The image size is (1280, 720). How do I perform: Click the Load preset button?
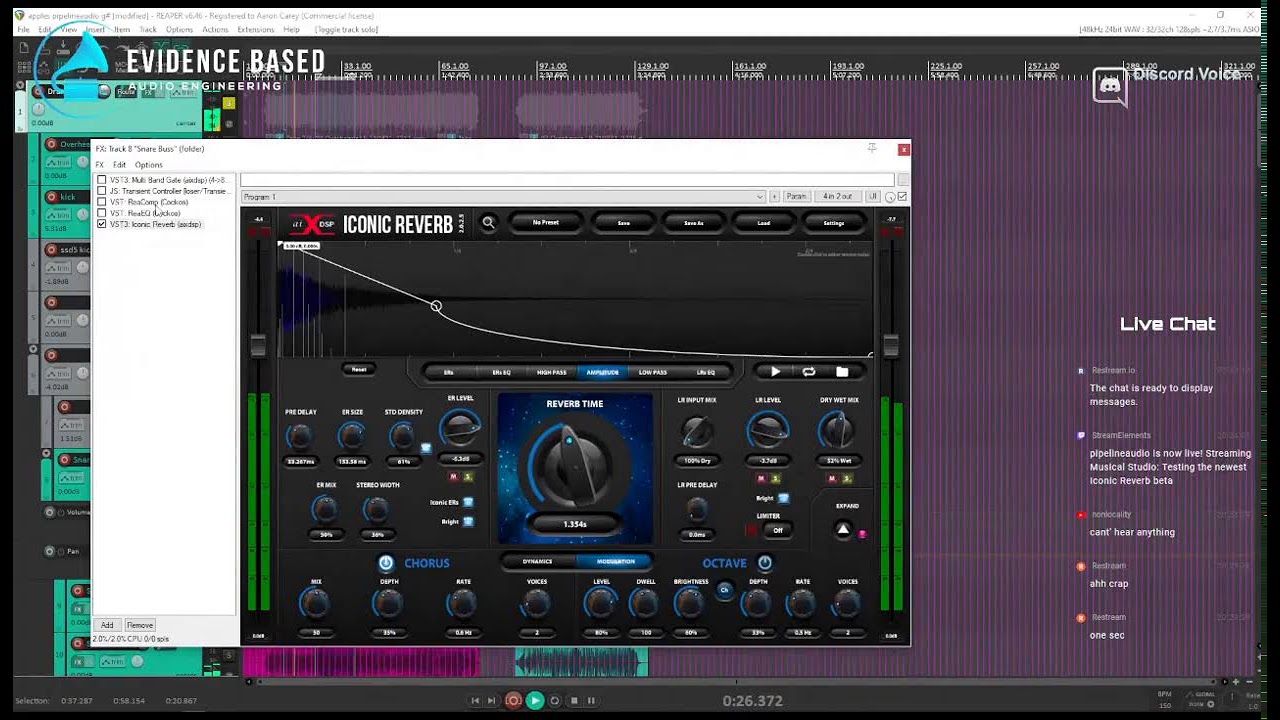pos(764,223)
